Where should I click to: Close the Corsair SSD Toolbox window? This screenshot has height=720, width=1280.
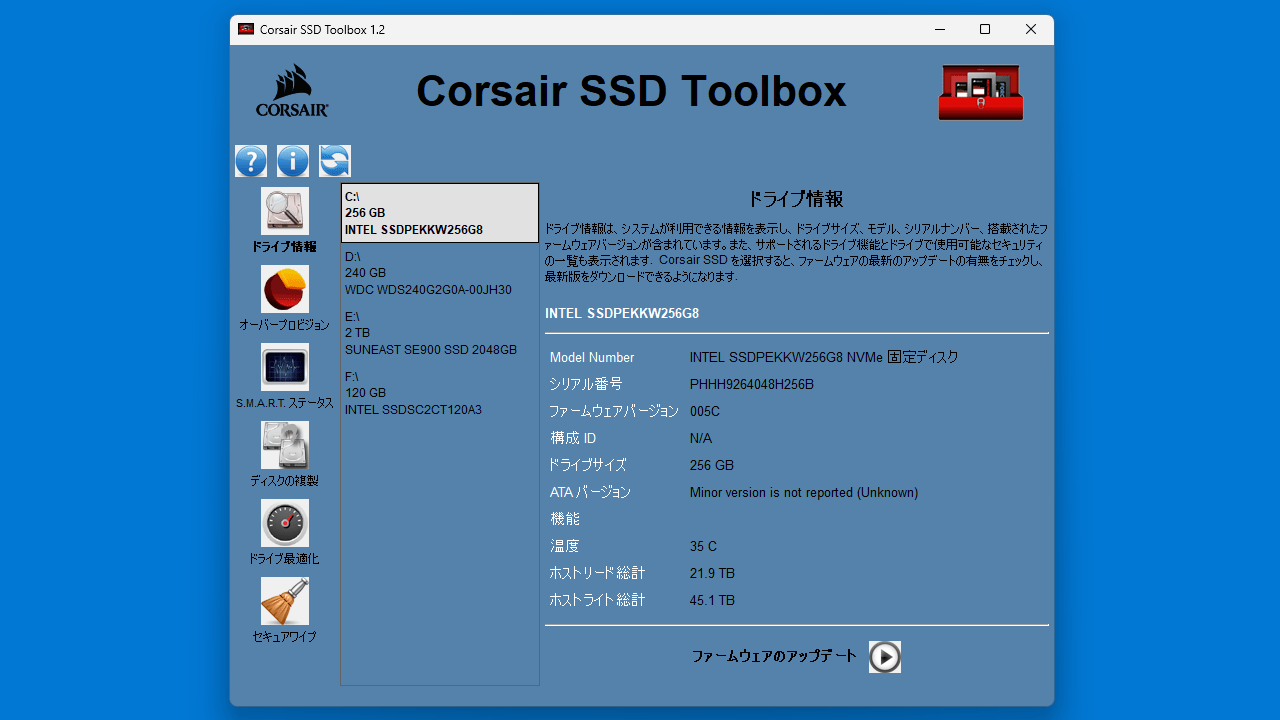[x=1031, y=29]
